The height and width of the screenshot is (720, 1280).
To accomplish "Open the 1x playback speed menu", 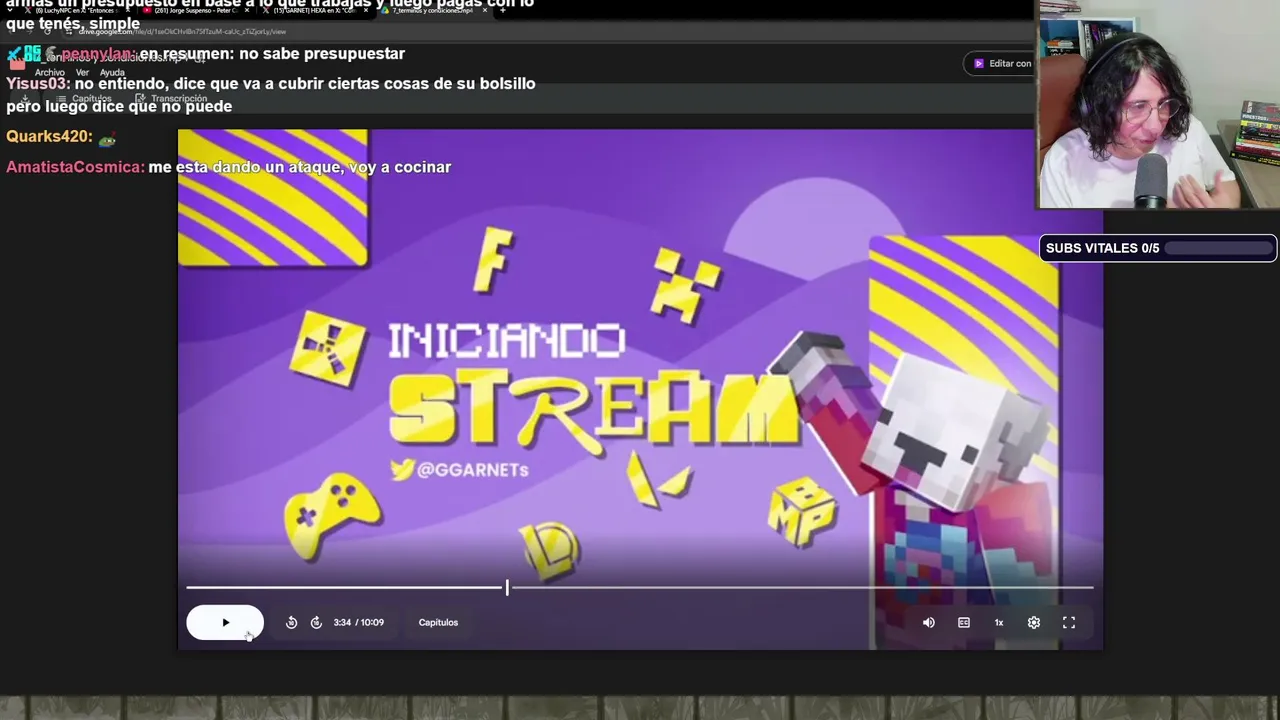I will tap(999, 622).
